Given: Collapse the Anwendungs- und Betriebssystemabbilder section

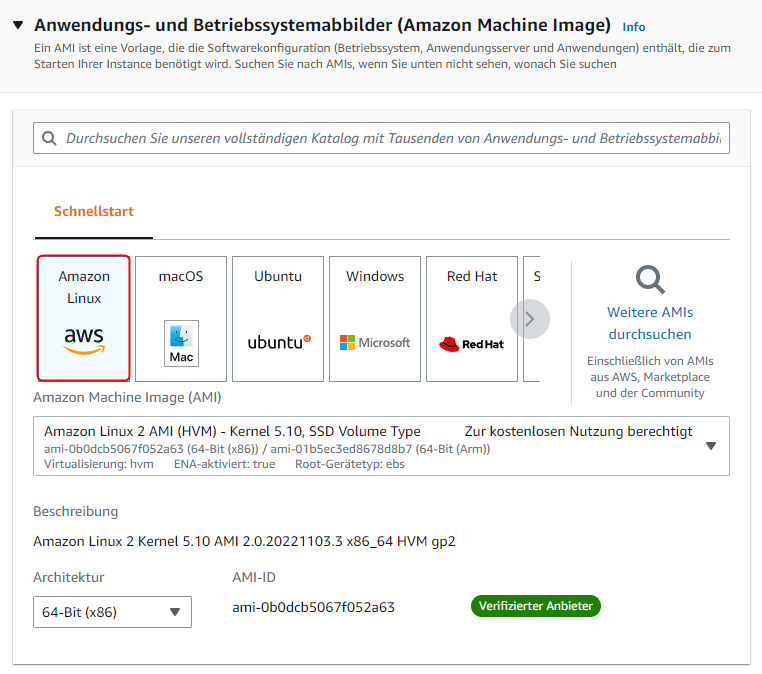Looking at the screenshot, I should [x=18, y=25].
